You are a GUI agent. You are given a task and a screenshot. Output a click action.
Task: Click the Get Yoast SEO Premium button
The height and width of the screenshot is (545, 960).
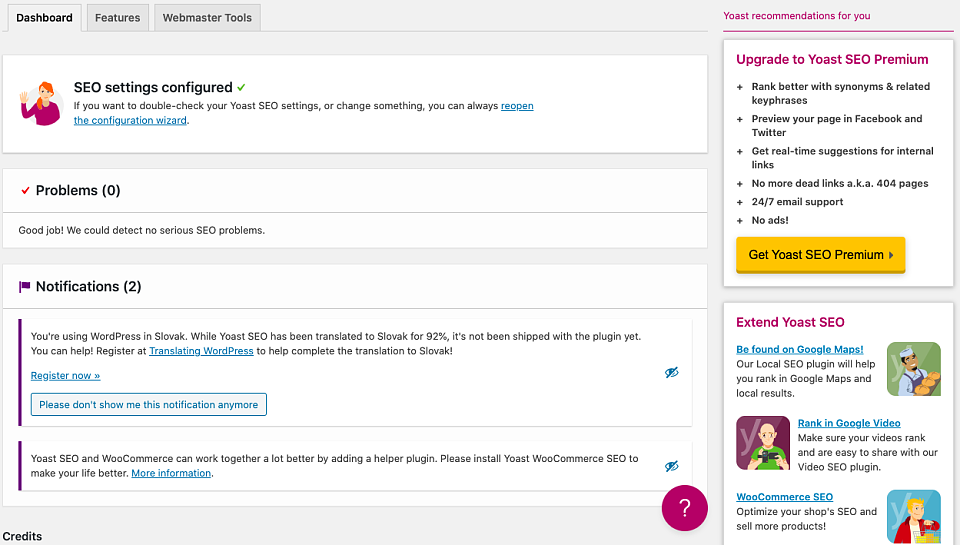820,255
